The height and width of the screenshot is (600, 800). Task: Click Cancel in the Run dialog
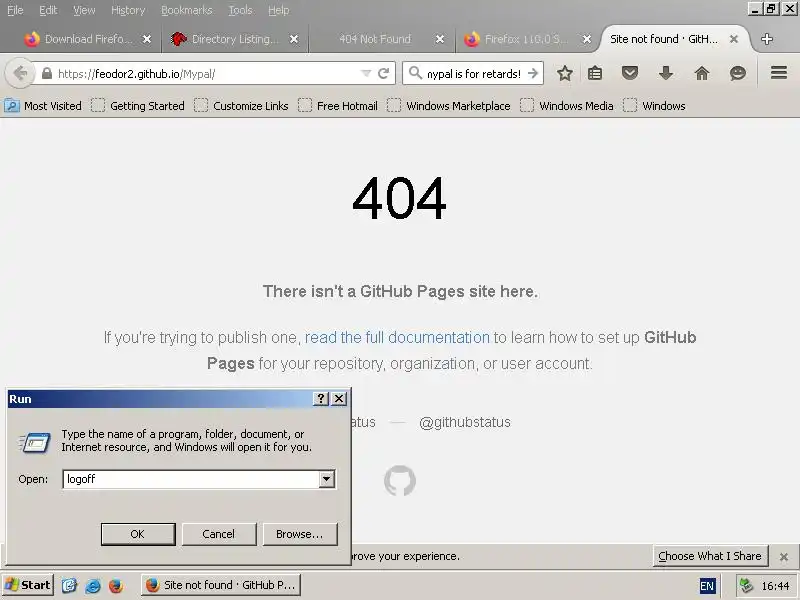point(218,534)
